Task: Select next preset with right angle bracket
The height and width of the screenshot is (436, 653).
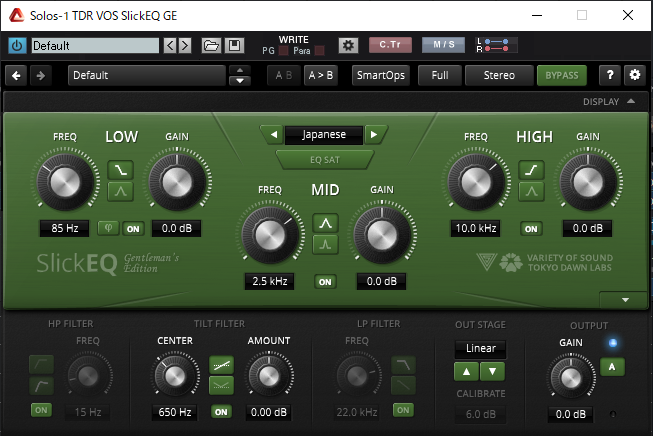Action: (x=185, y=45)
